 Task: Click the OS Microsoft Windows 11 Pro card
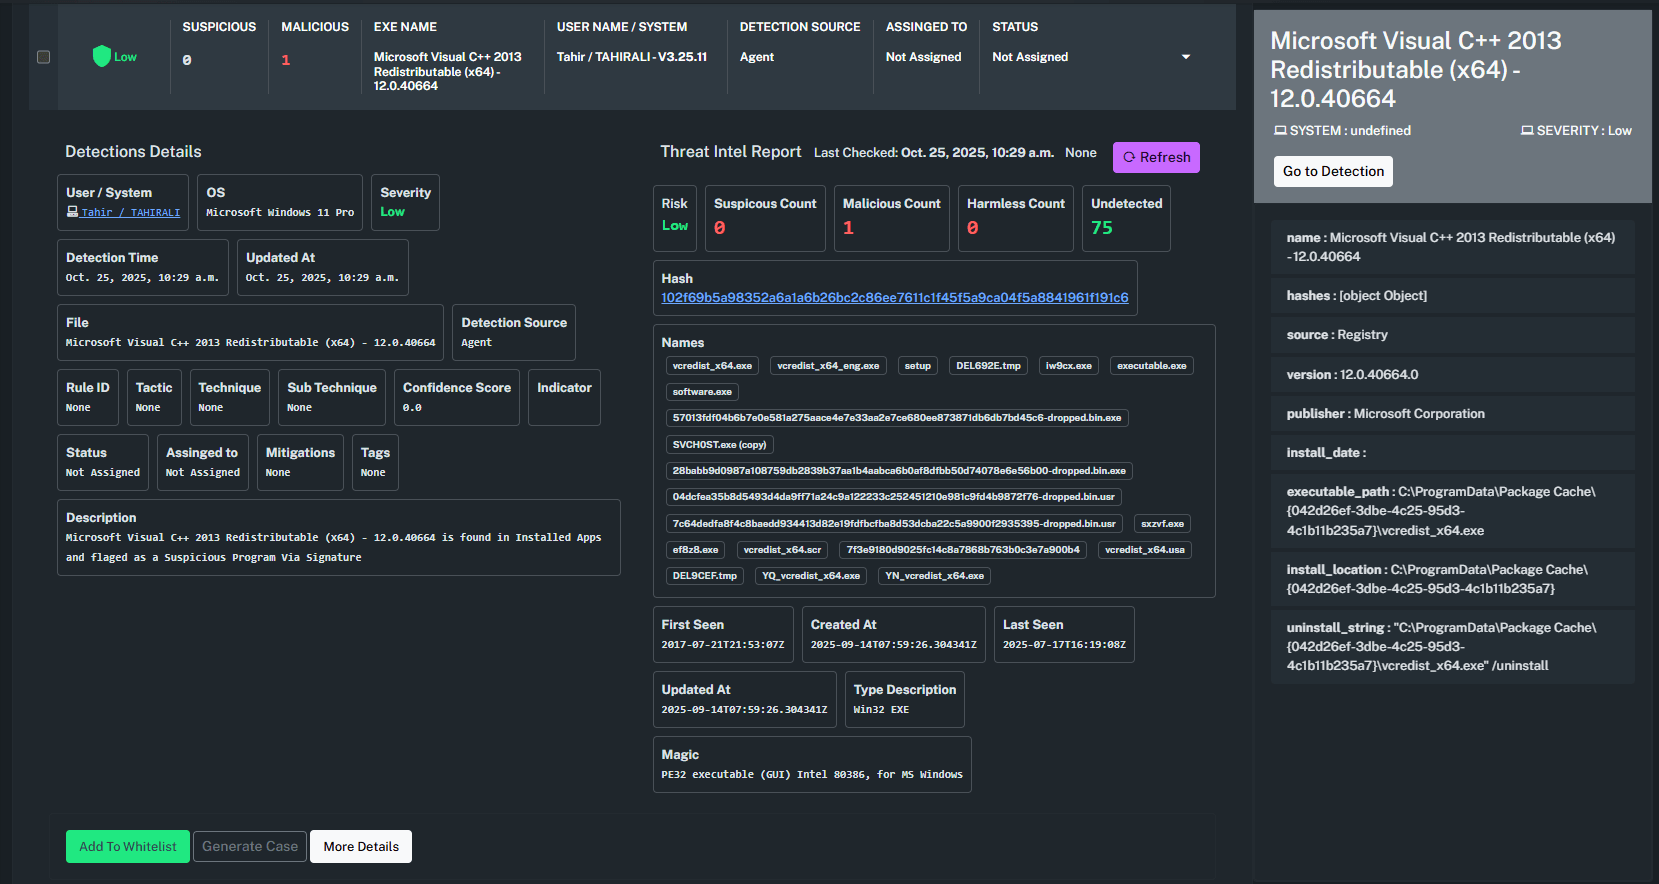point(280,202)
